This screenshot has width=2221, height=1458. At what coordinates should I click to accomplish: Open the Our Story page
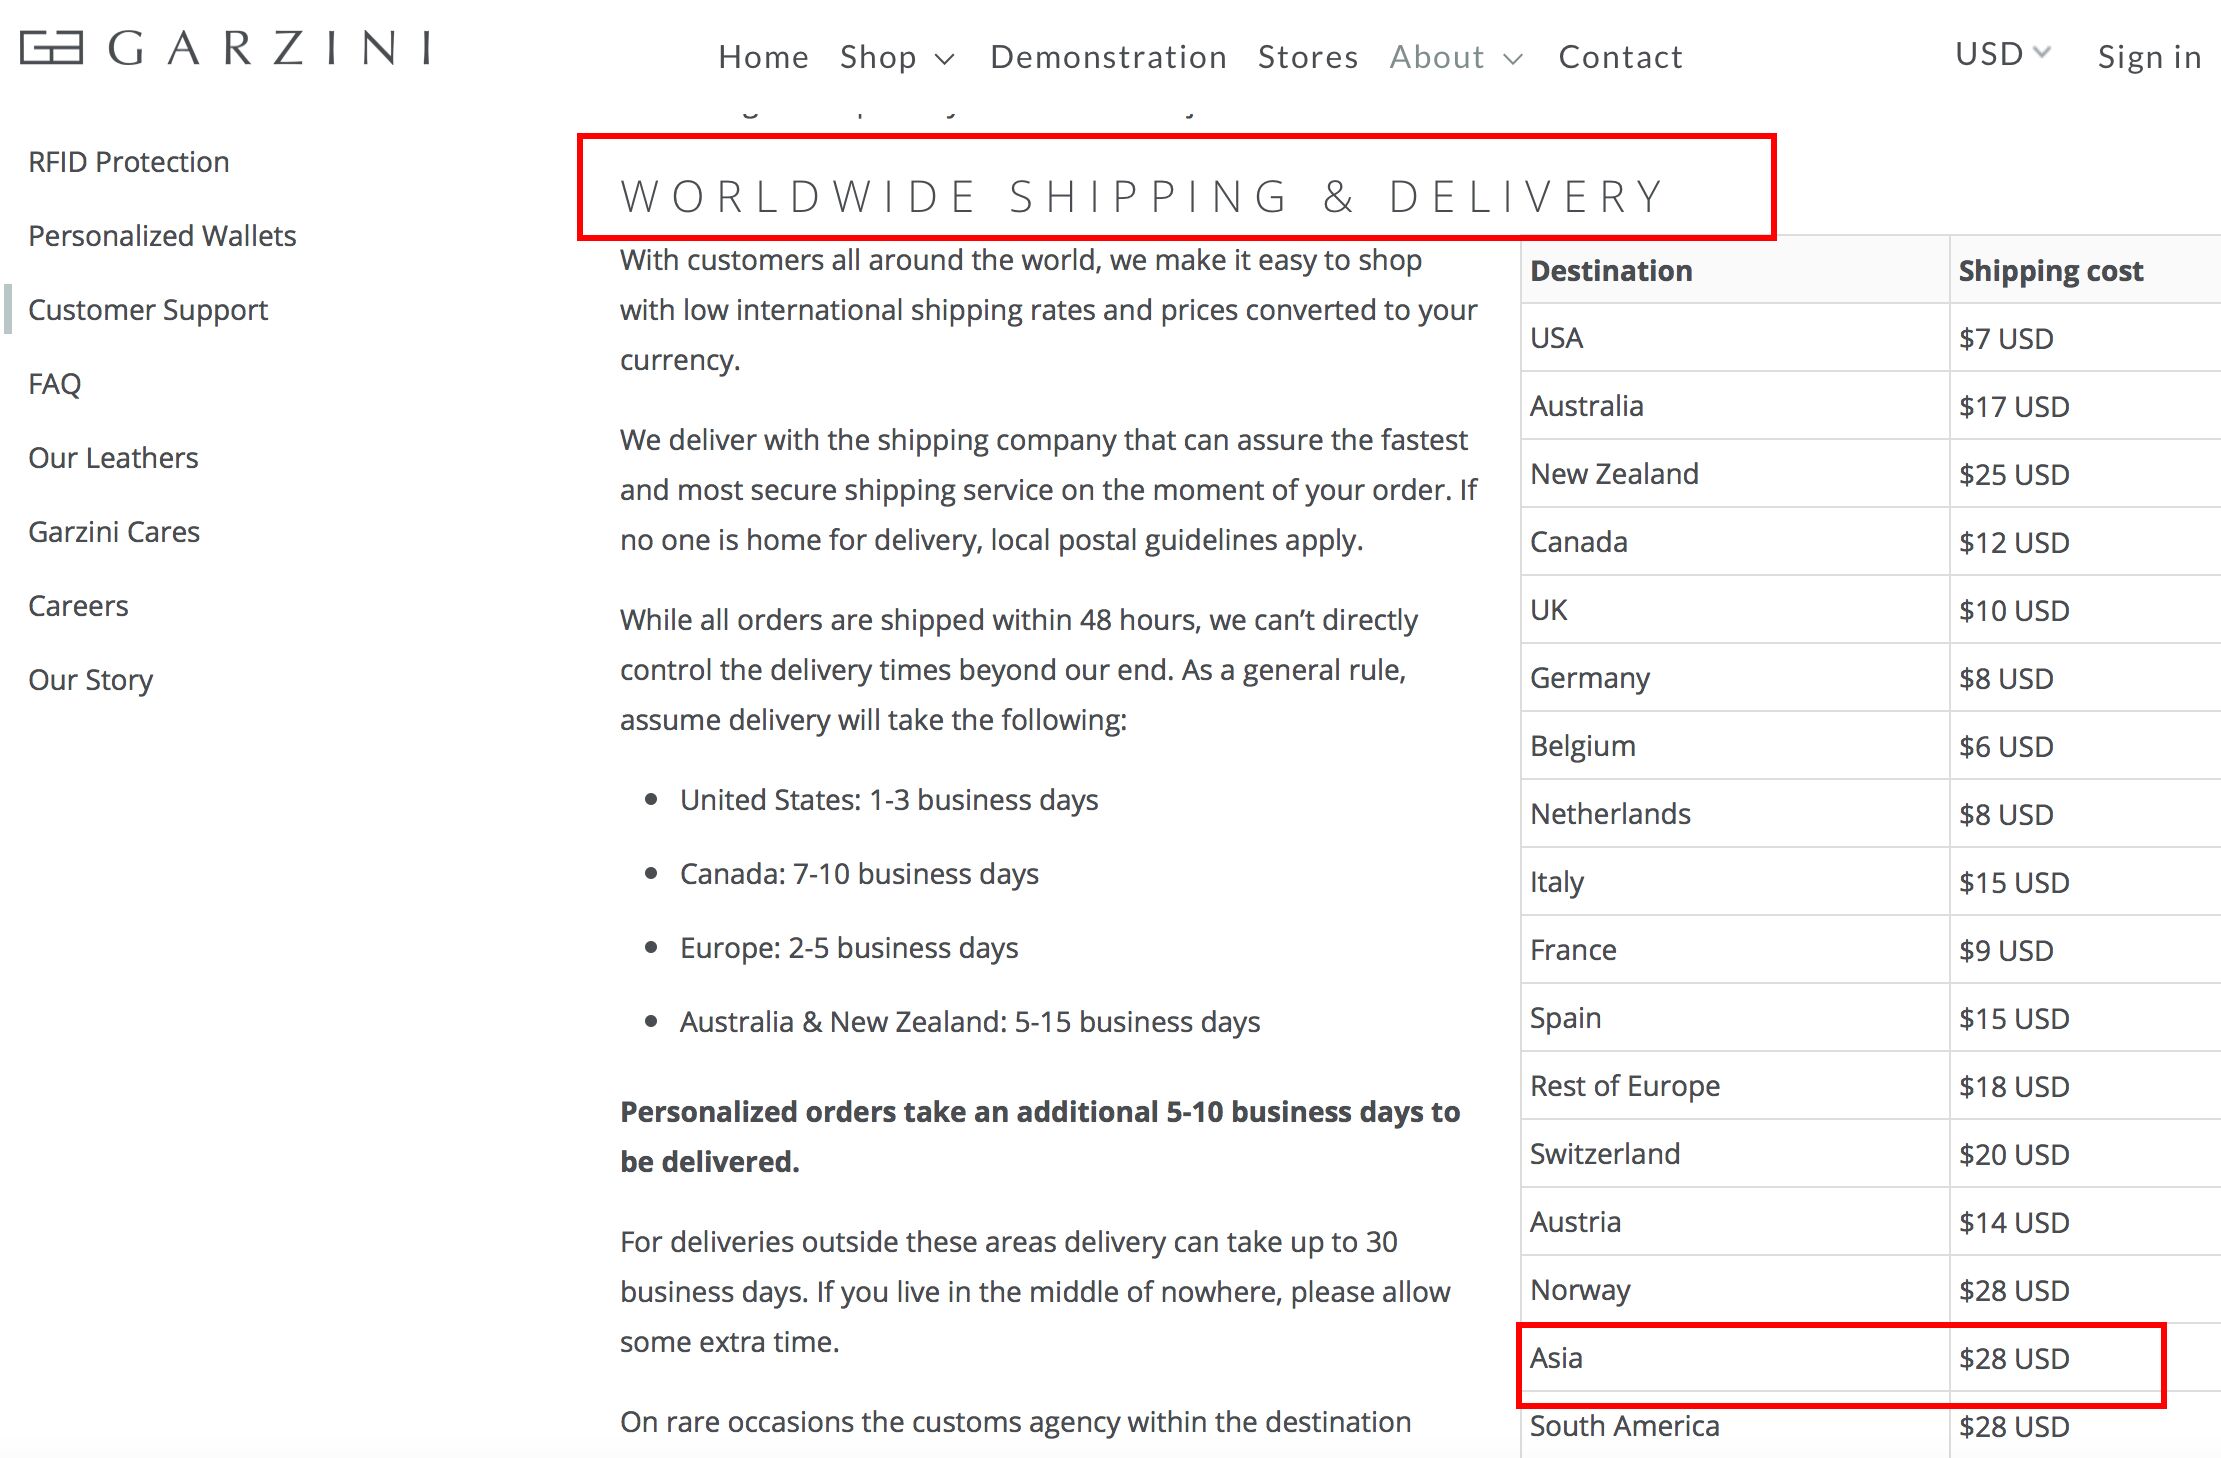91,680
